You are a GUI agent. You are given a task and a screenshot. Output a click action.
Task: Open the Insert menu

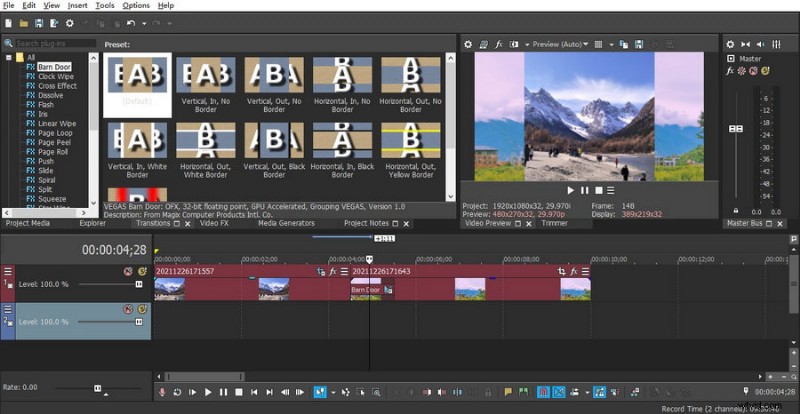78,6
